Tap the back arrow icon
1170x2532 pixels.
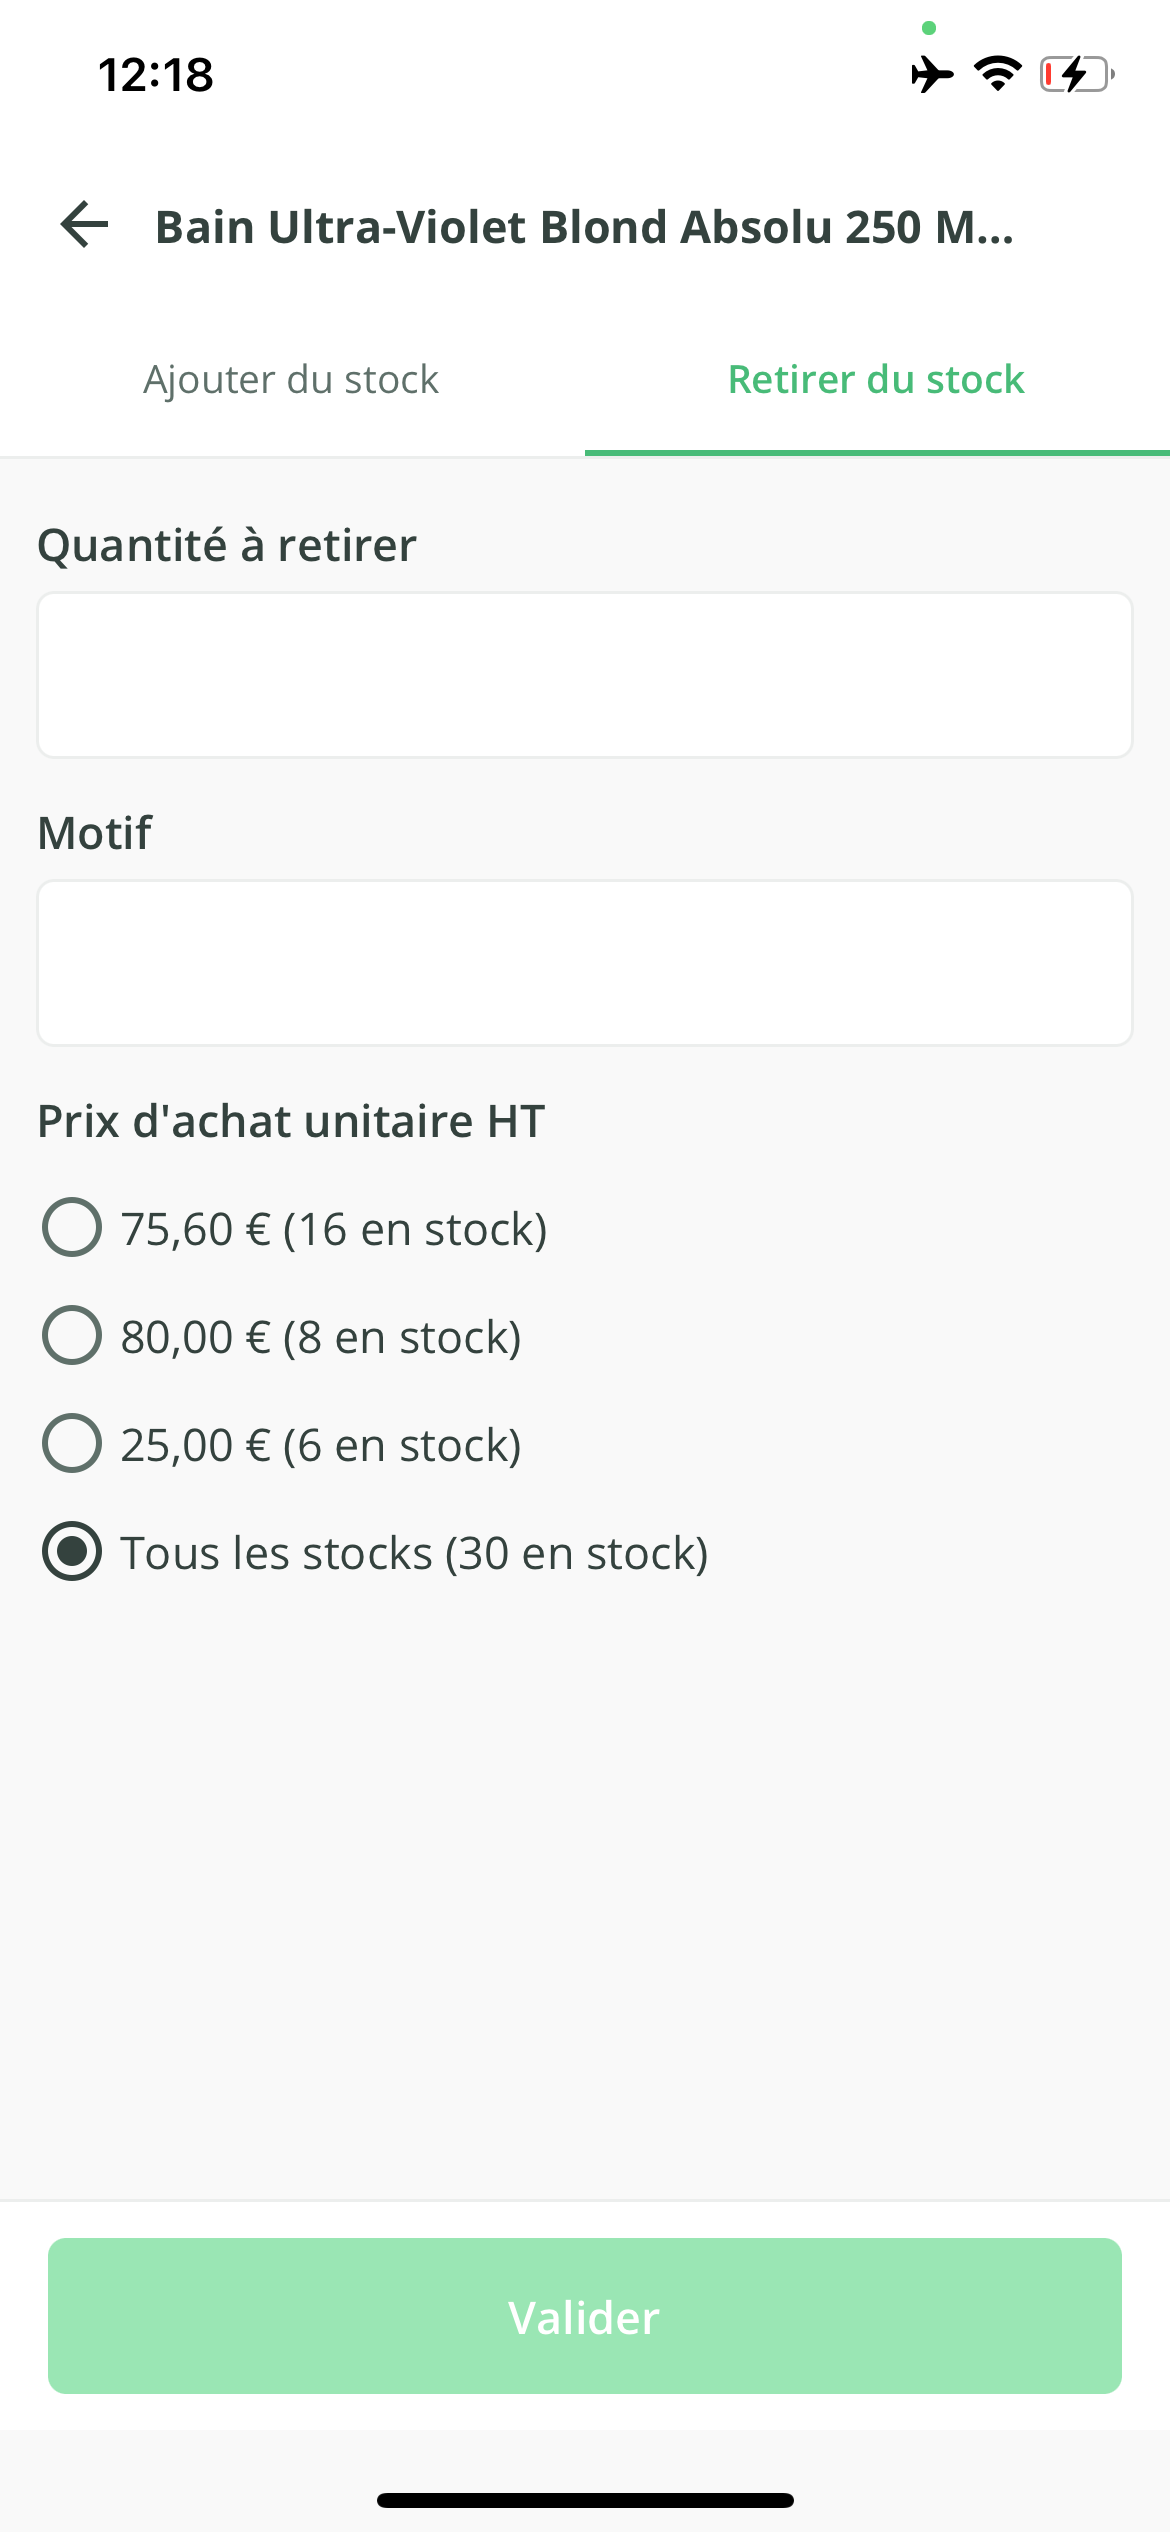pos(85,224)
